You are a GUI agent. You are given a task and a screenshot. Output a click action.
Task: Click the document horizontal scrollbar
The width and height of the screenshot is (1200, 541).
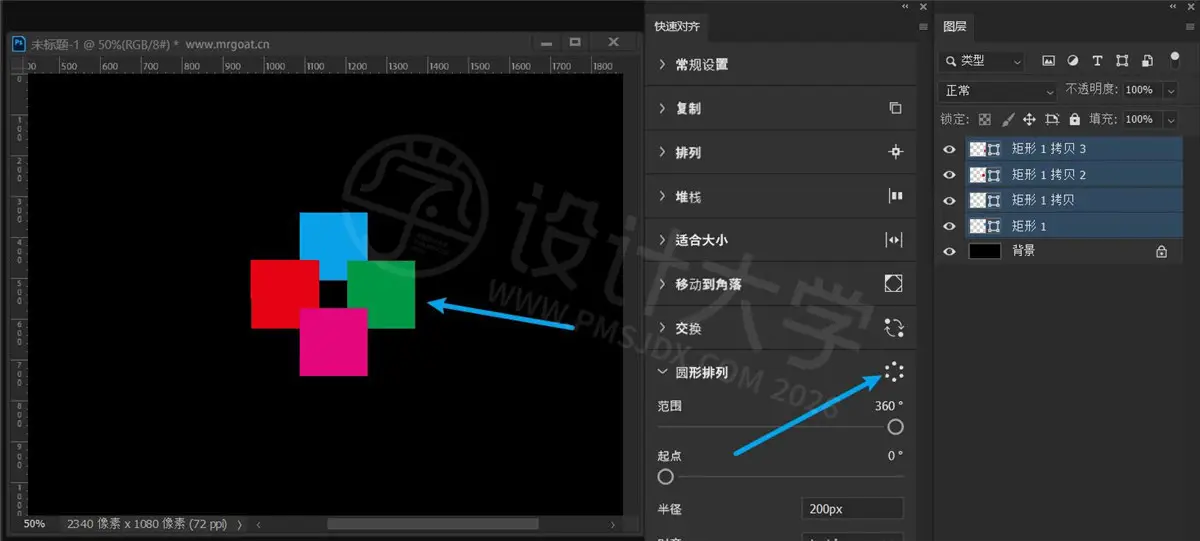(432, 524)
